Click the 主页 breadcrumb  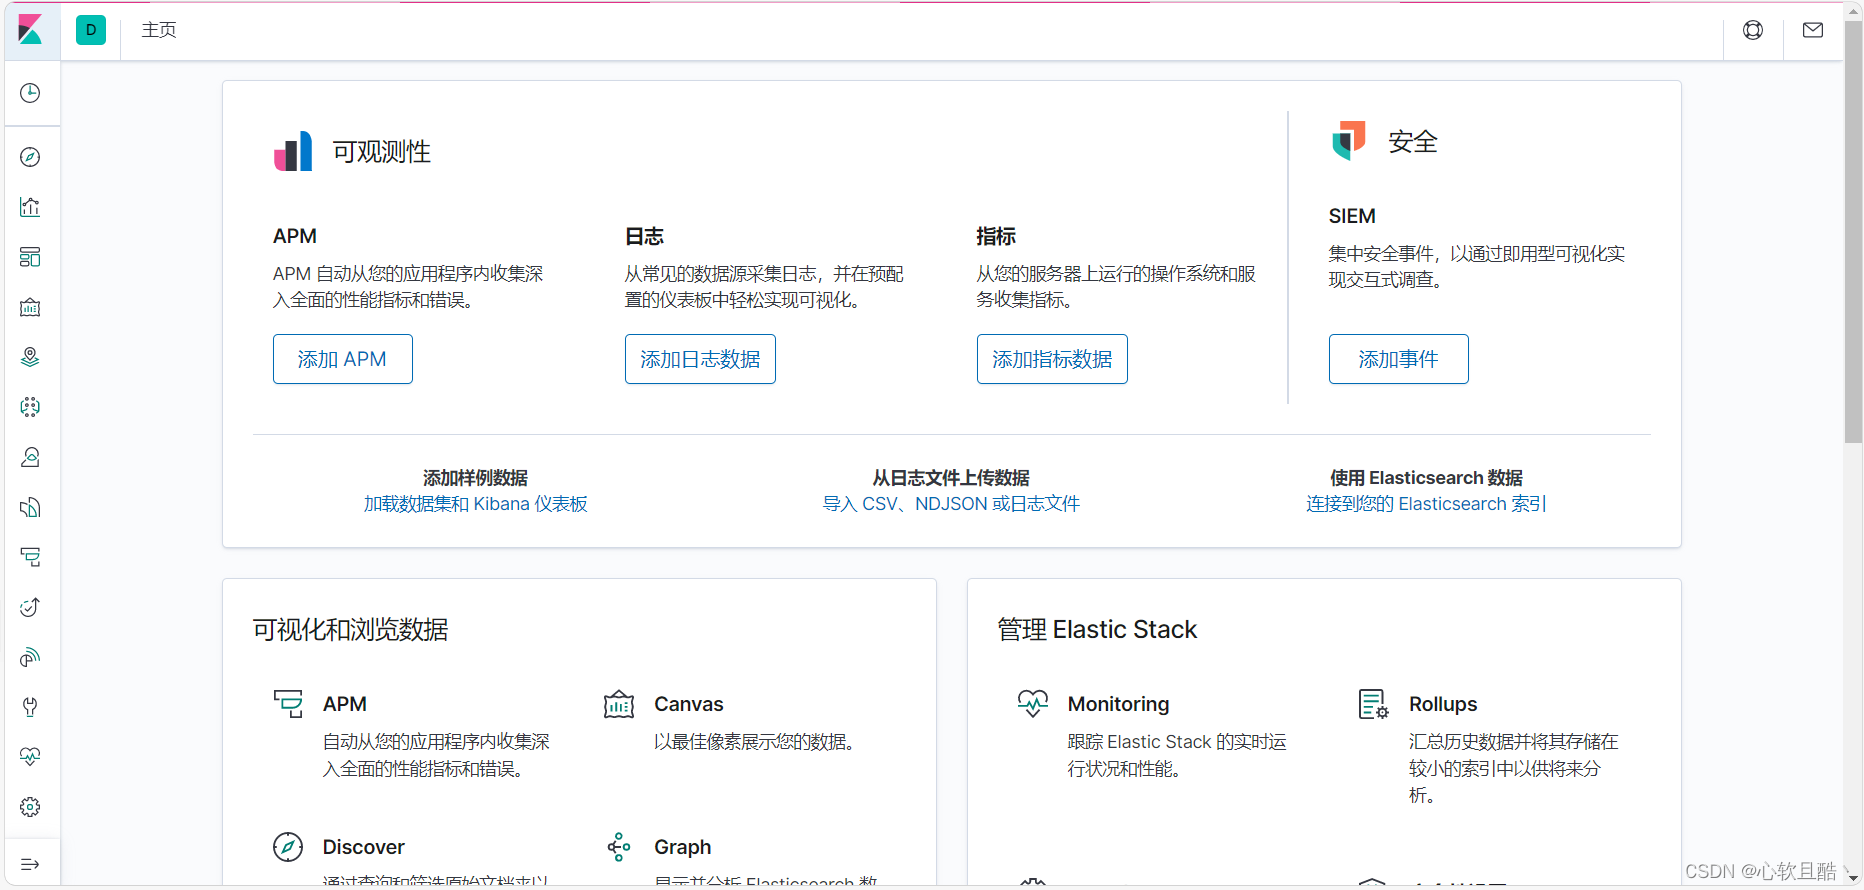pyautogui.click(x=159, y=30)
